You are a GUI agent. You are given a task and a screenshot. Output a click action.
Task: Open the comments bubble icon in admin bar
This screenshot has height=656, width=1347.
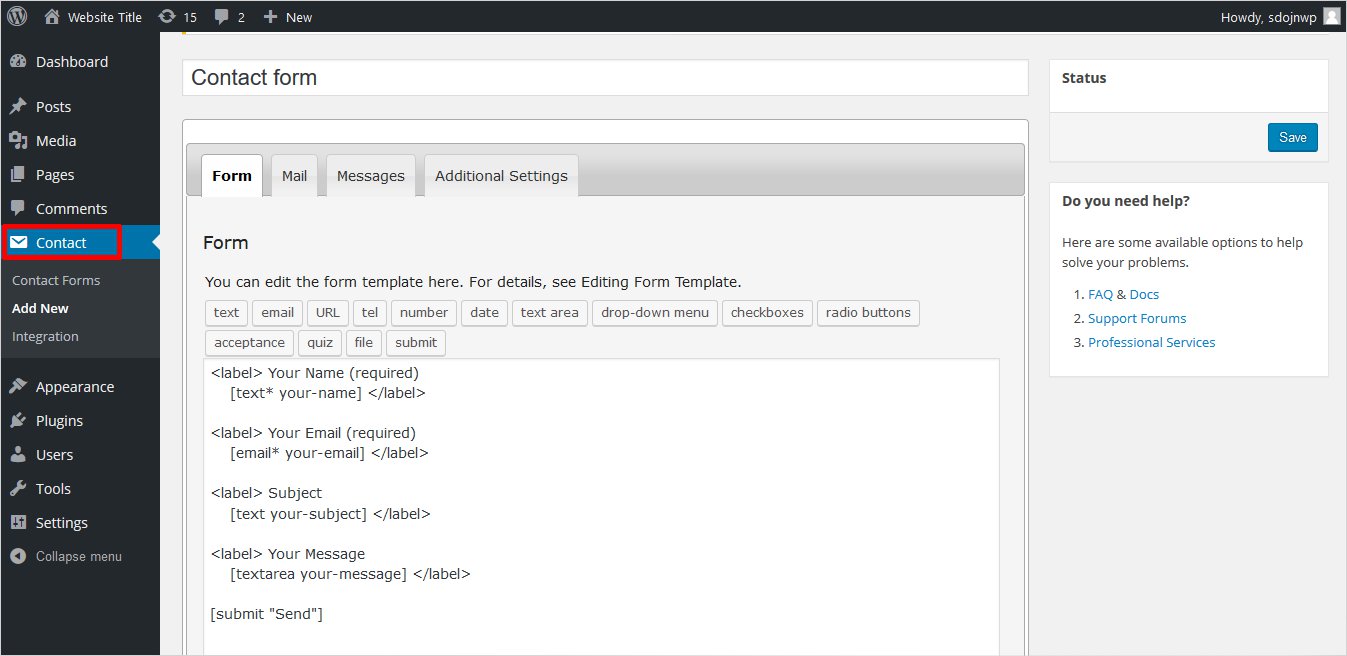[222, 17]
